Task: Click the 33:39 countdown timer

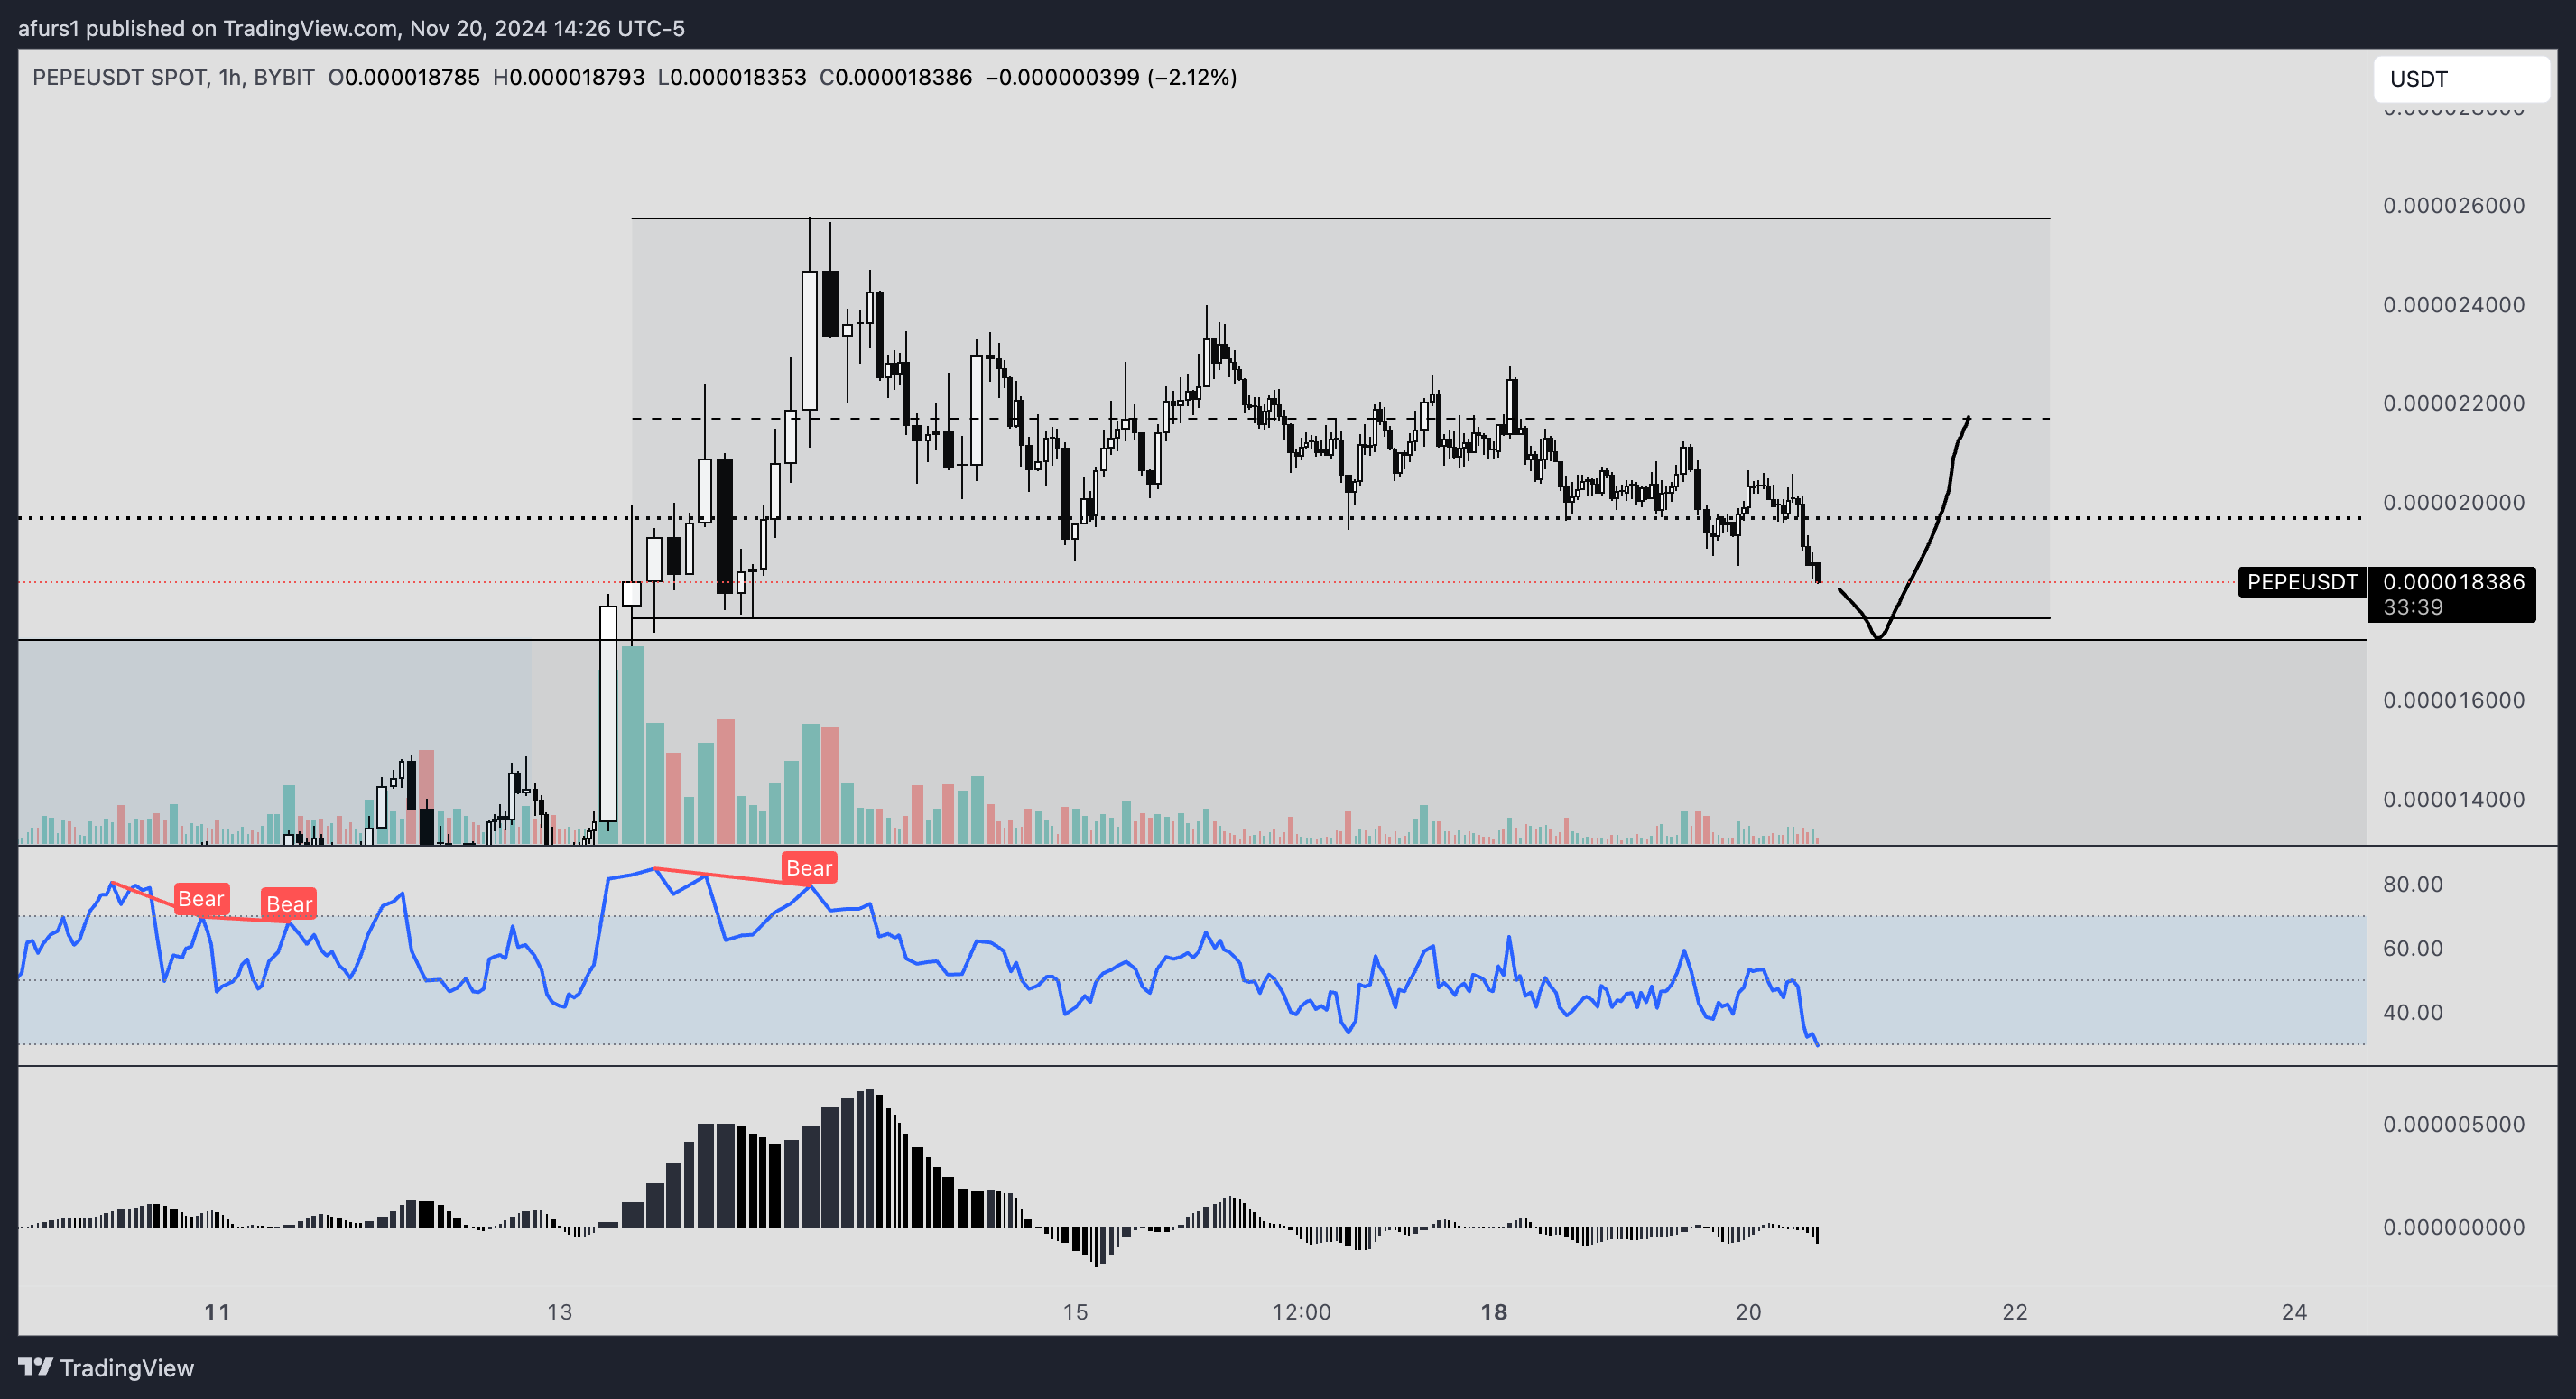Action: 2412,607
